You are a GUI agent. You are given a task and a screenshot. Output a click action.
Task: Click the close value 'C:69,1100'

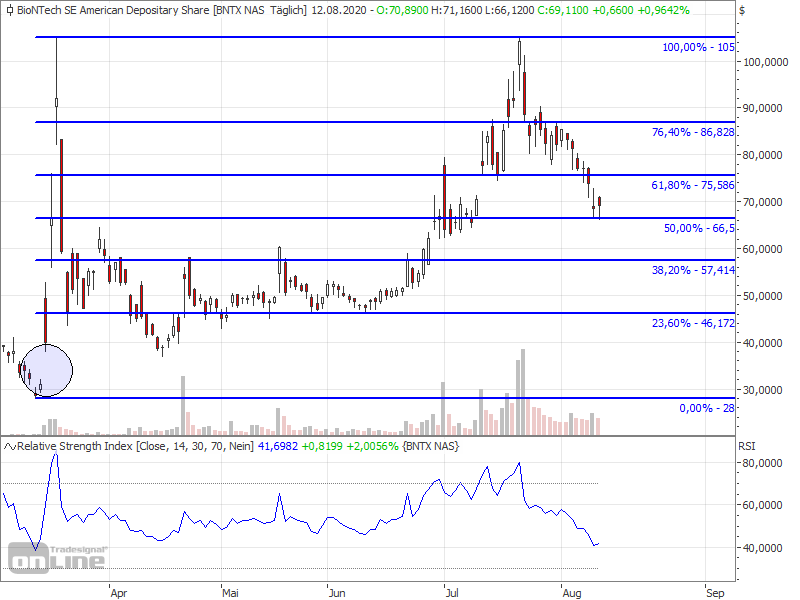click(x=563, y=10)
